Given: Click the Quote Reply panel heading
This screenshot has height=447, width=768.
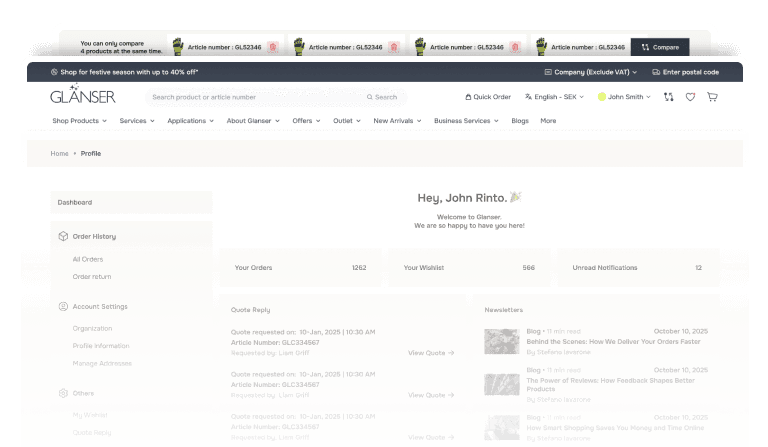Looking at the screenshot, I should coord(250,310).
